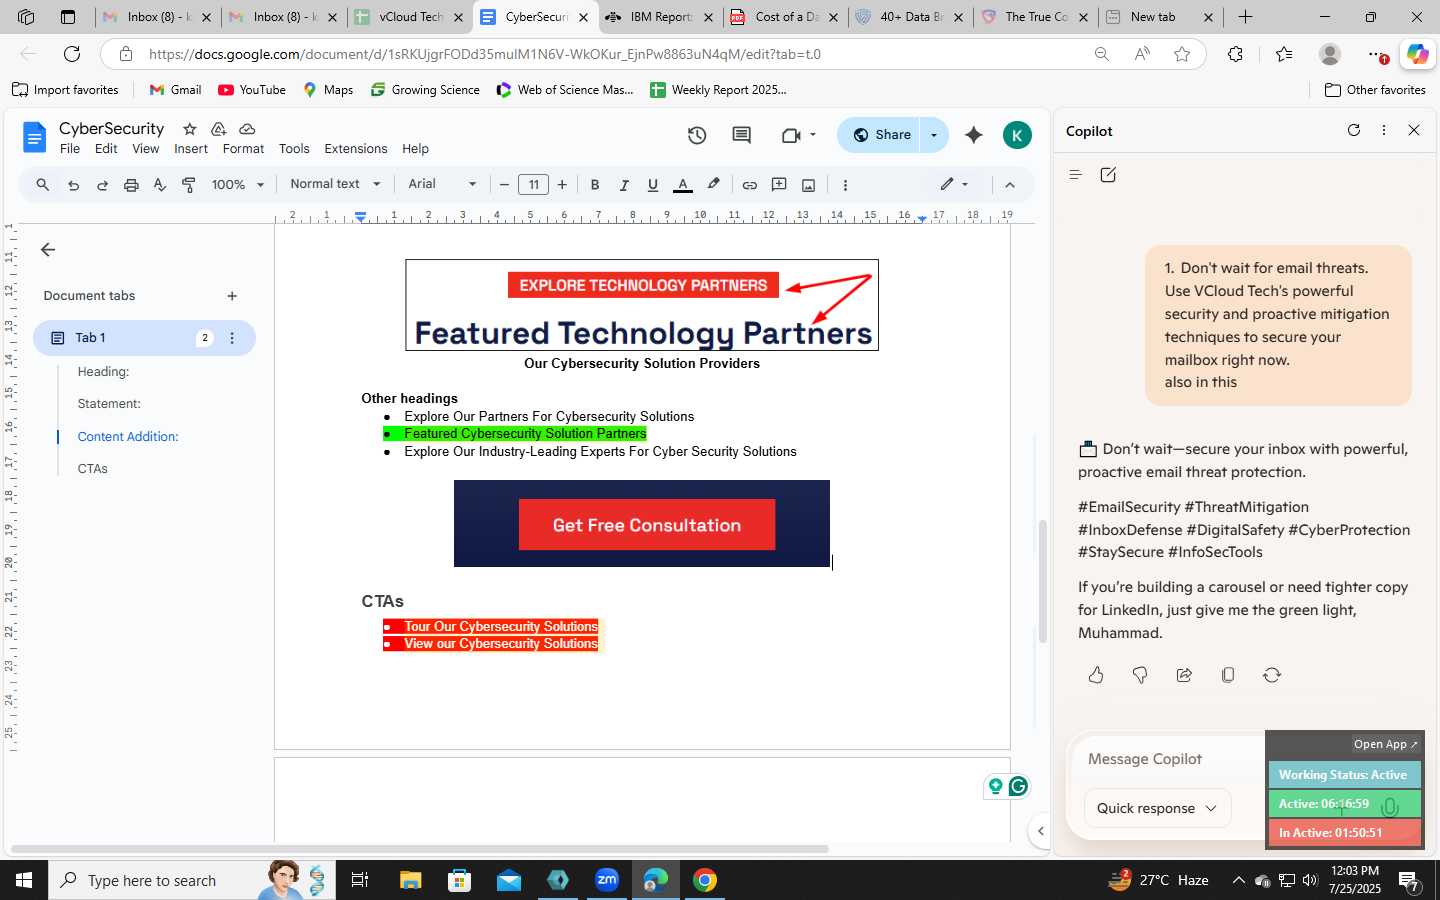Open Chrome from Windows taskbar
Viewport: 1440px width, 900px height.
705,880
